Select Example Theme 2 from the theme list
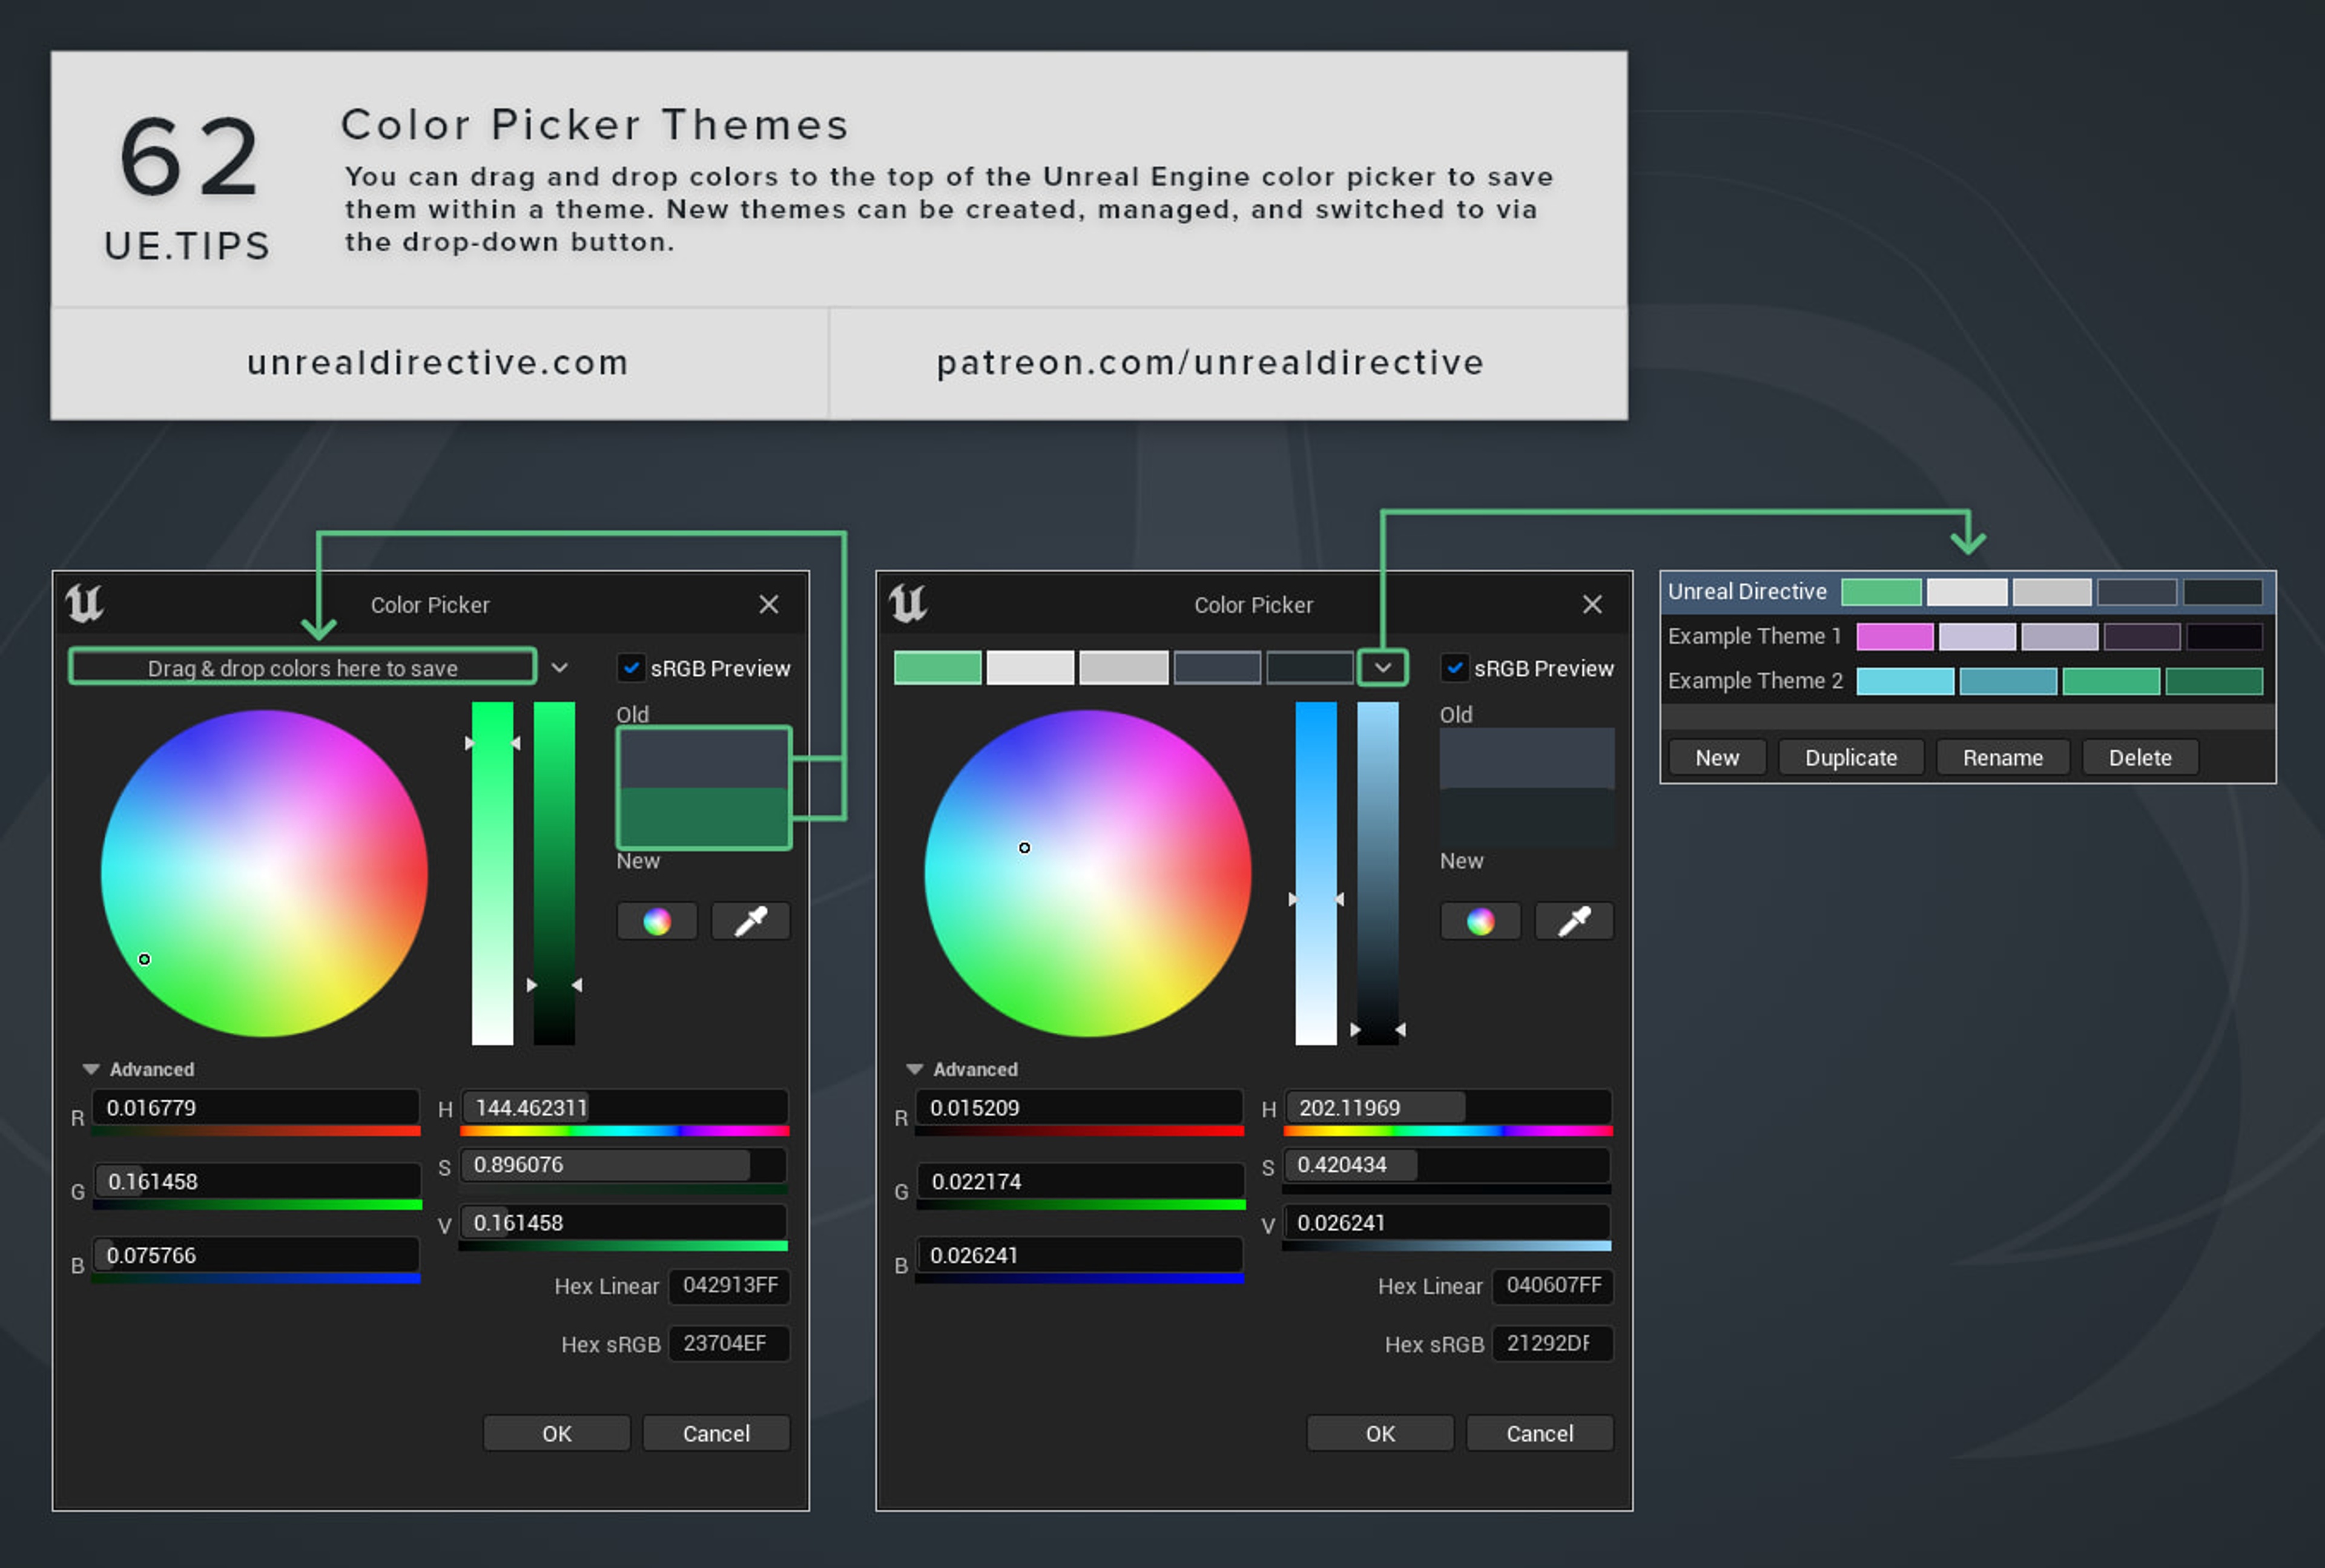Image resolution: width=2325 pixels, height=1568 pixels. [x=1754, y=681]
